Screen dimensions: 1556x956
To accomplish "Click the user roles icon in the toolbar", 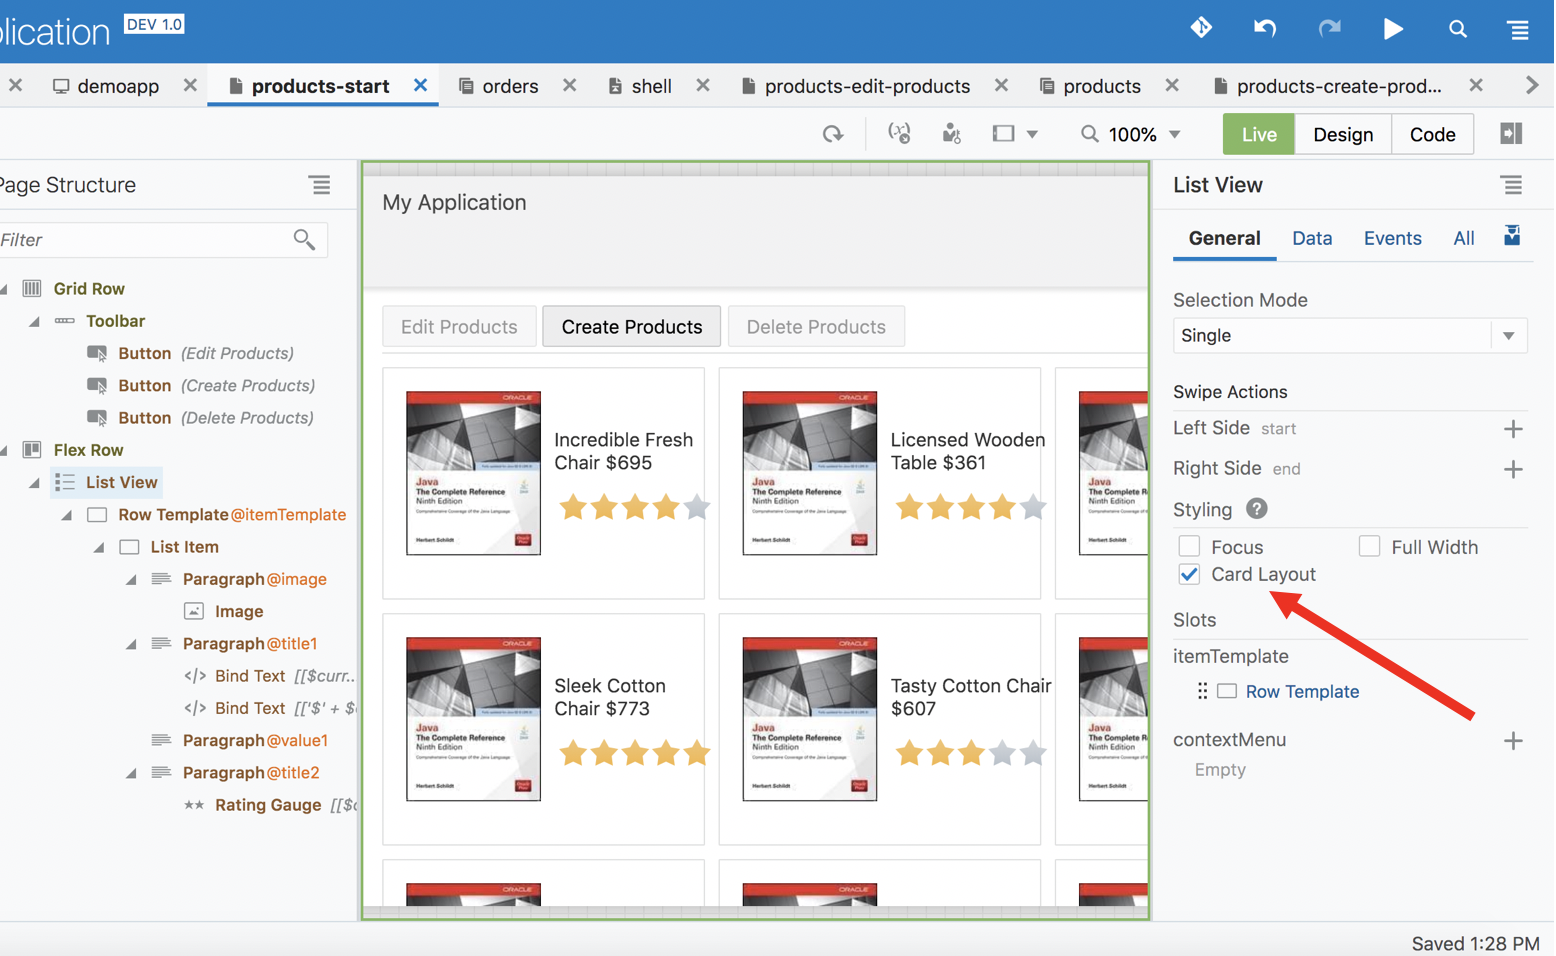I will [x=951, y=133].
